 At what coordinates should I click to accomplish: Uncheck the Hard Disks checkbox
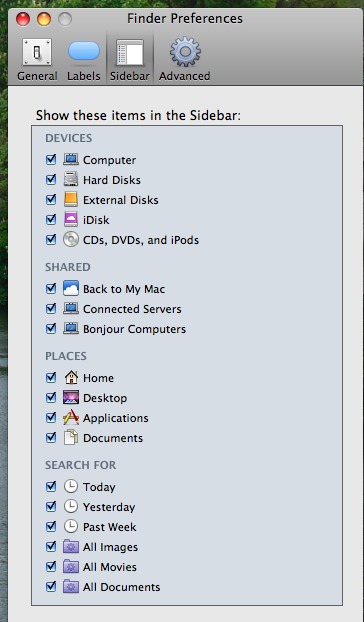point(51,179)
